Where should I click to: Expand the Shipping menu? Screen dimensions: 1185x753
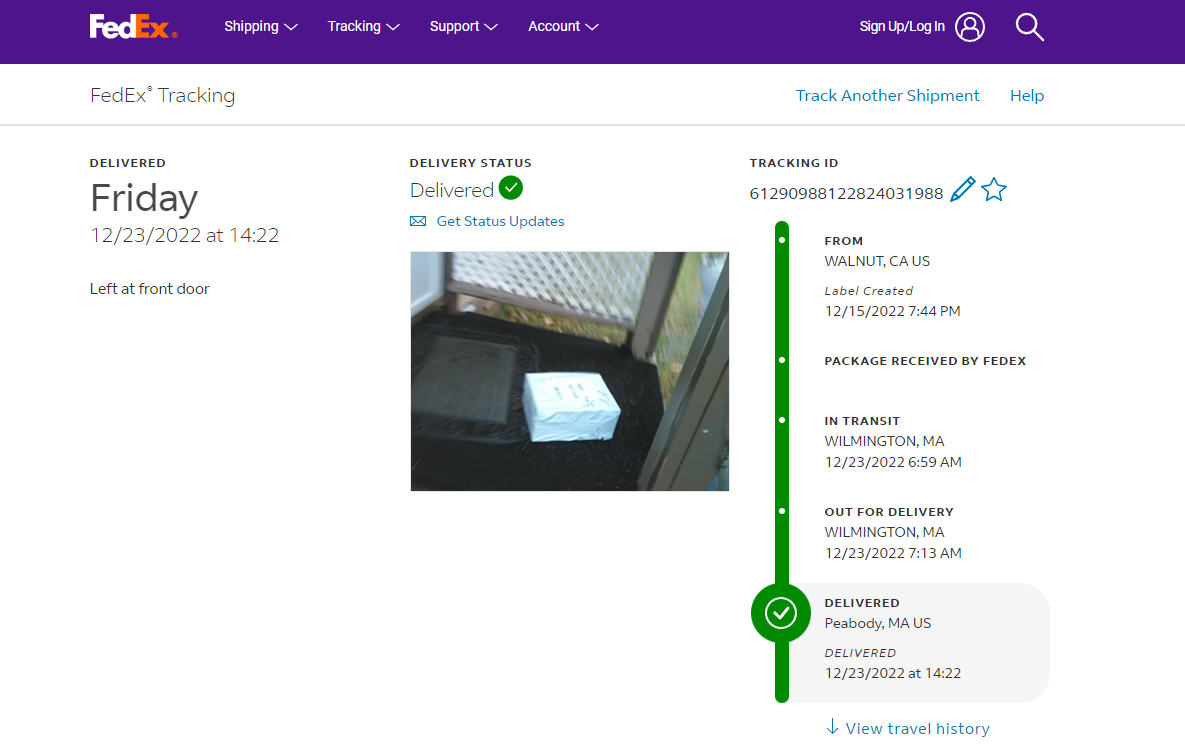tap(260, 27)
